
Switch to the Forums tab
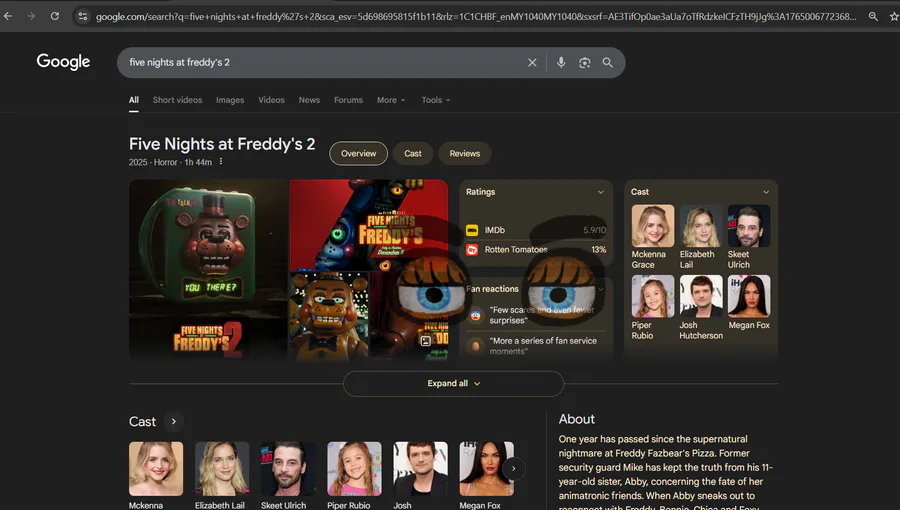pos(348,100)
